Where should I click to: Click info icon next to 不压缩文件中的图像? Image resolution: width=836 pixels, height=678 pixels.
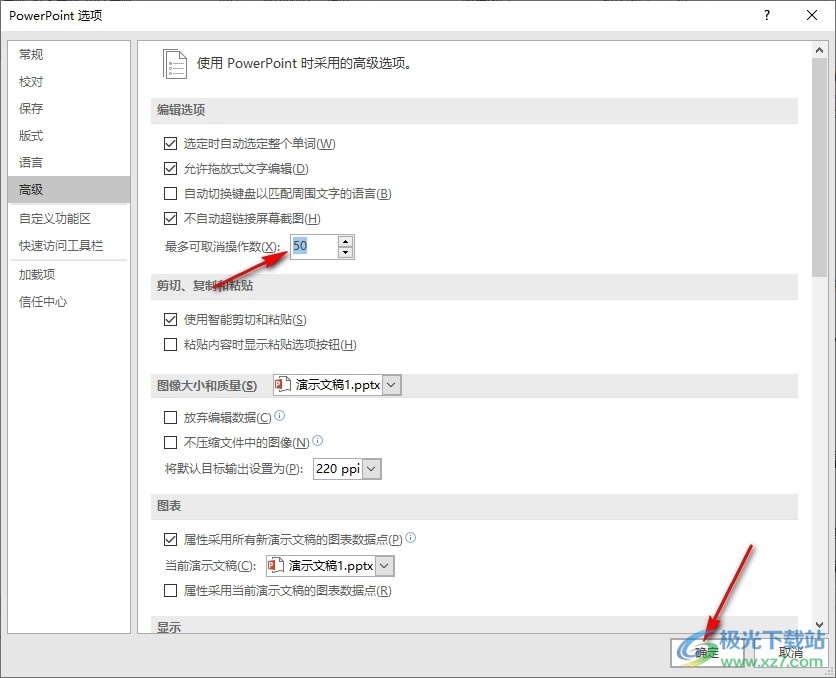pos(317,440)
